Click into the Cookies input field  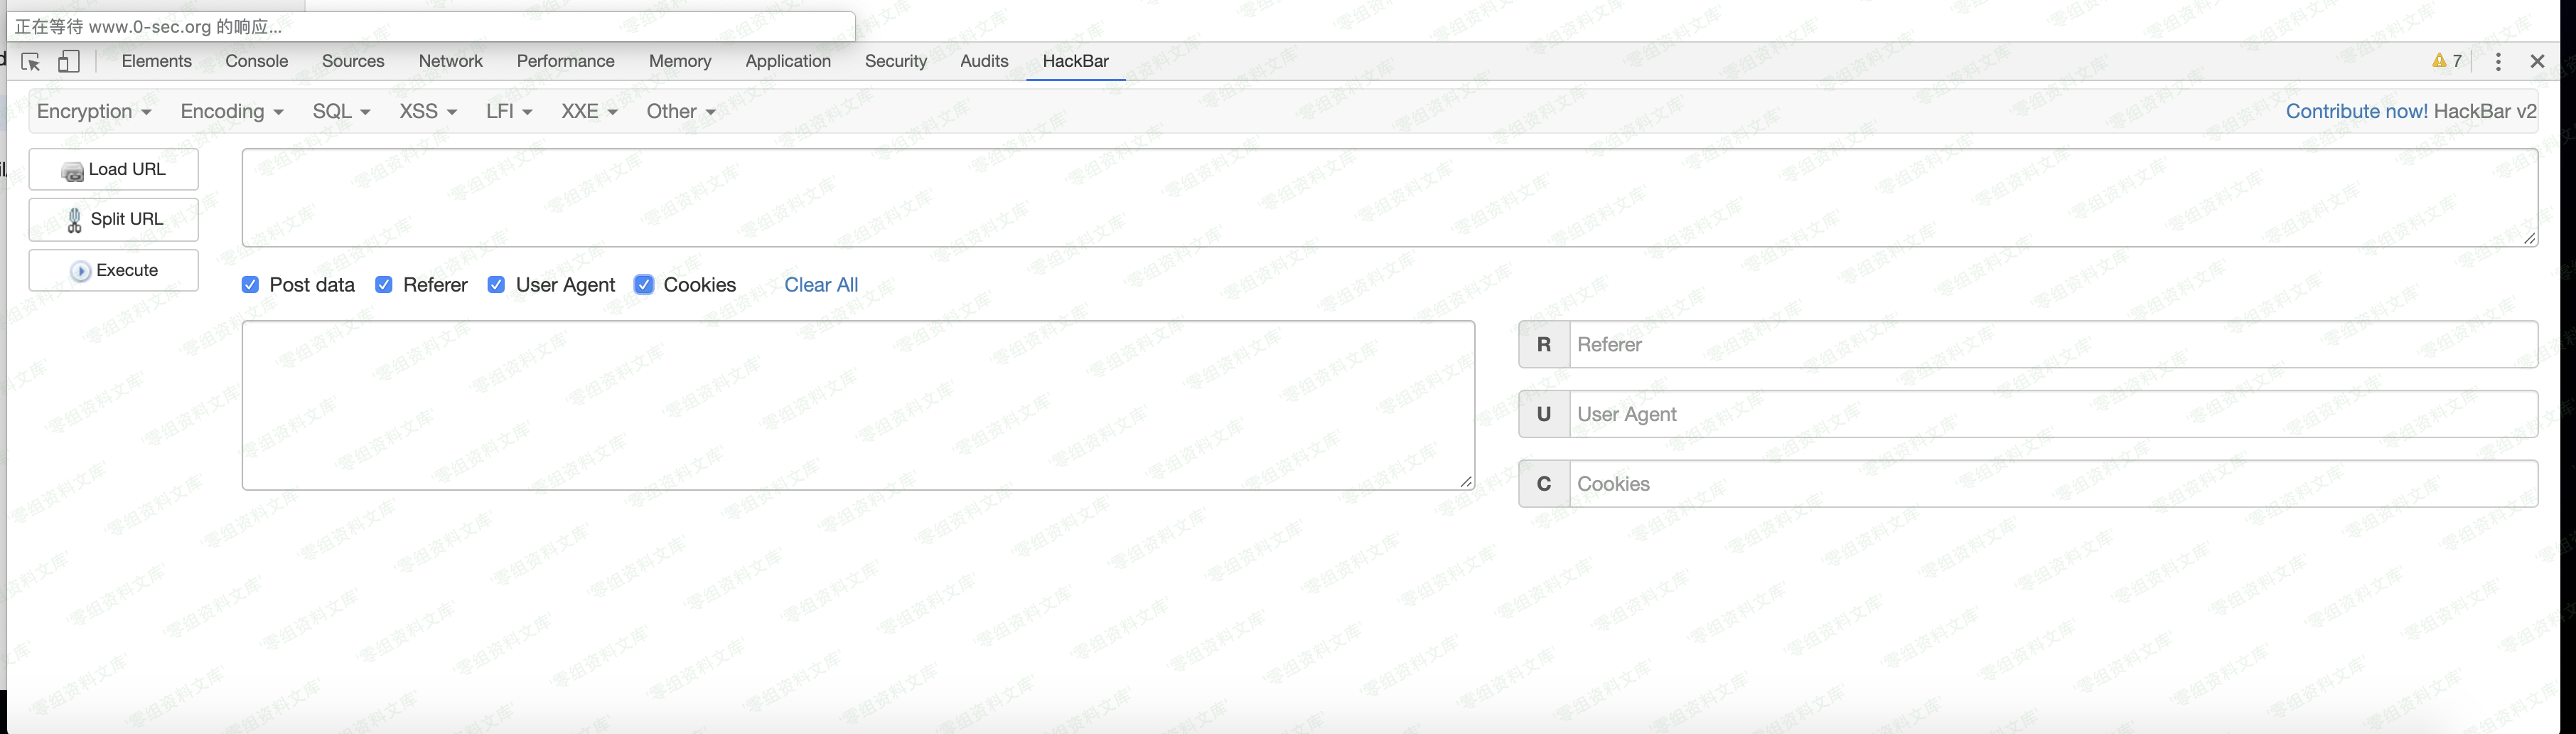coord(2052,484)
